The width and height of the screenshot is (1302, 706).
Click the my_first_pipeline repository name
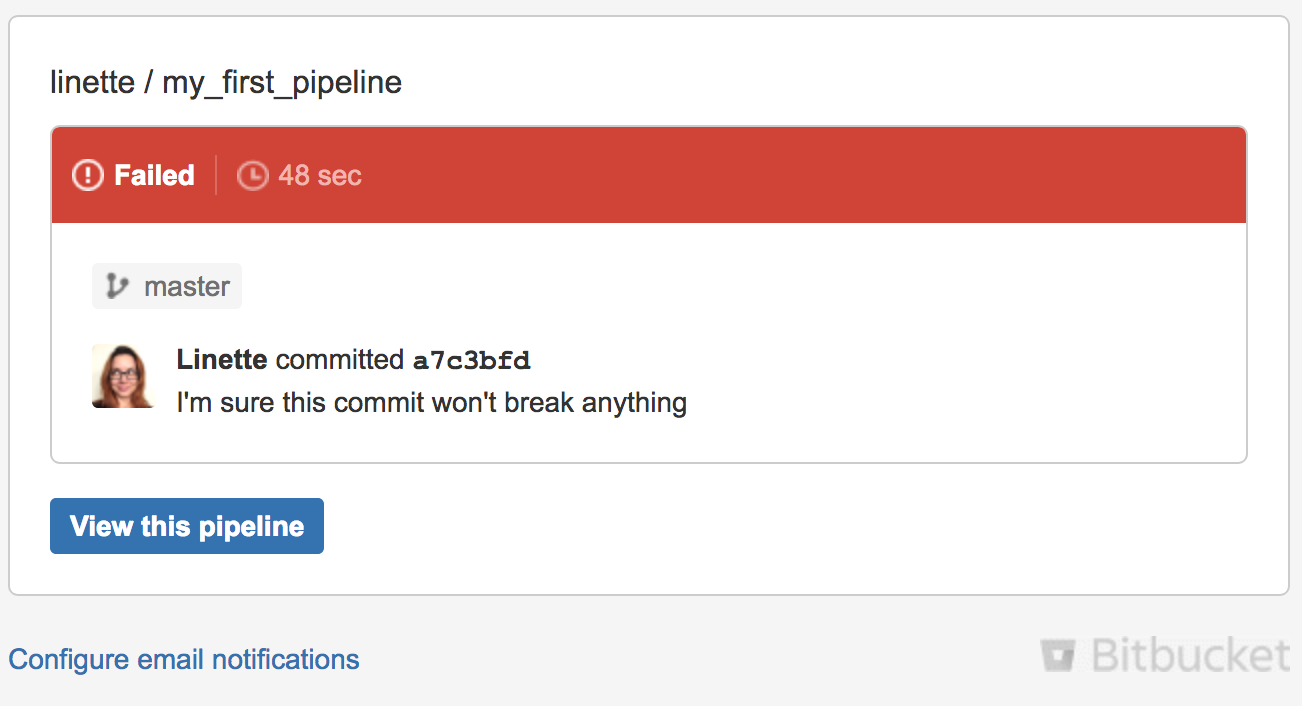(x=282, y=82)
